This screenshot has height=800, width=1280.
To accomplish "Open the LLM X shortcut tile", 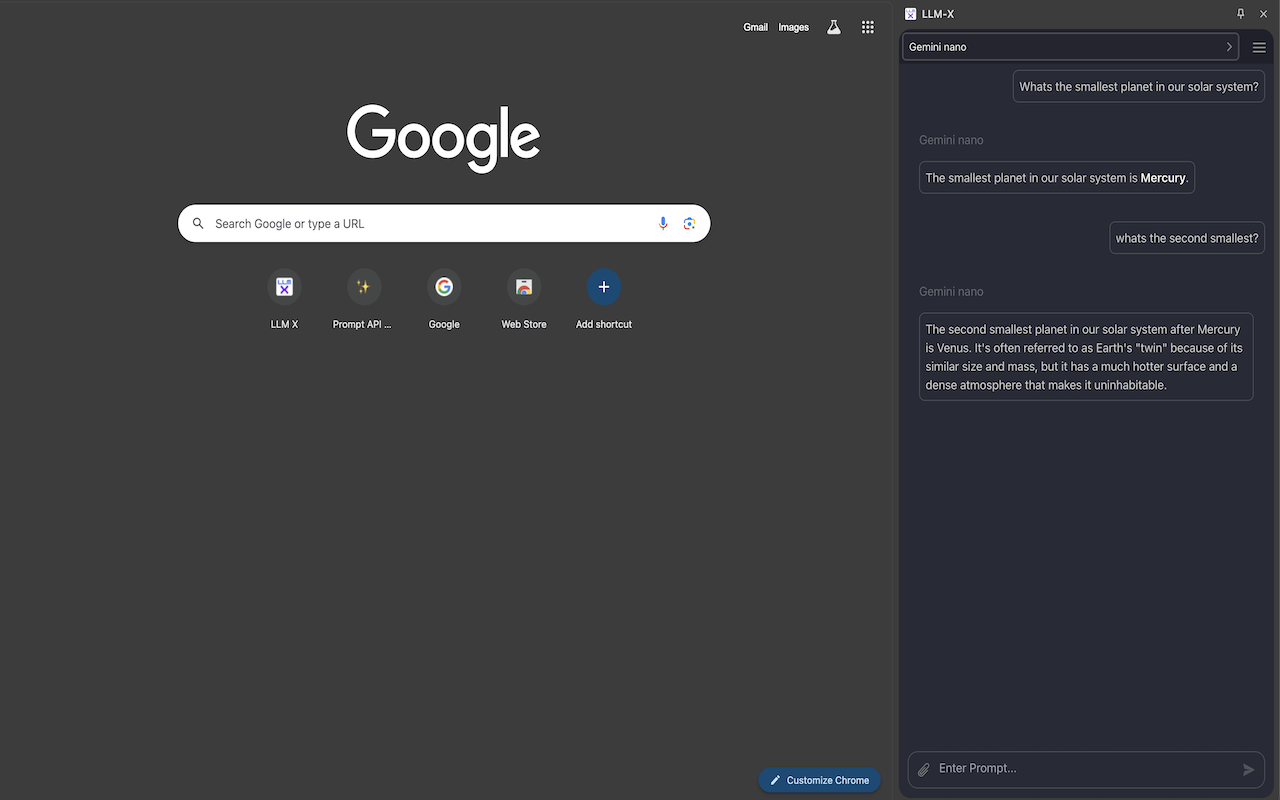I will pos(284,299).
